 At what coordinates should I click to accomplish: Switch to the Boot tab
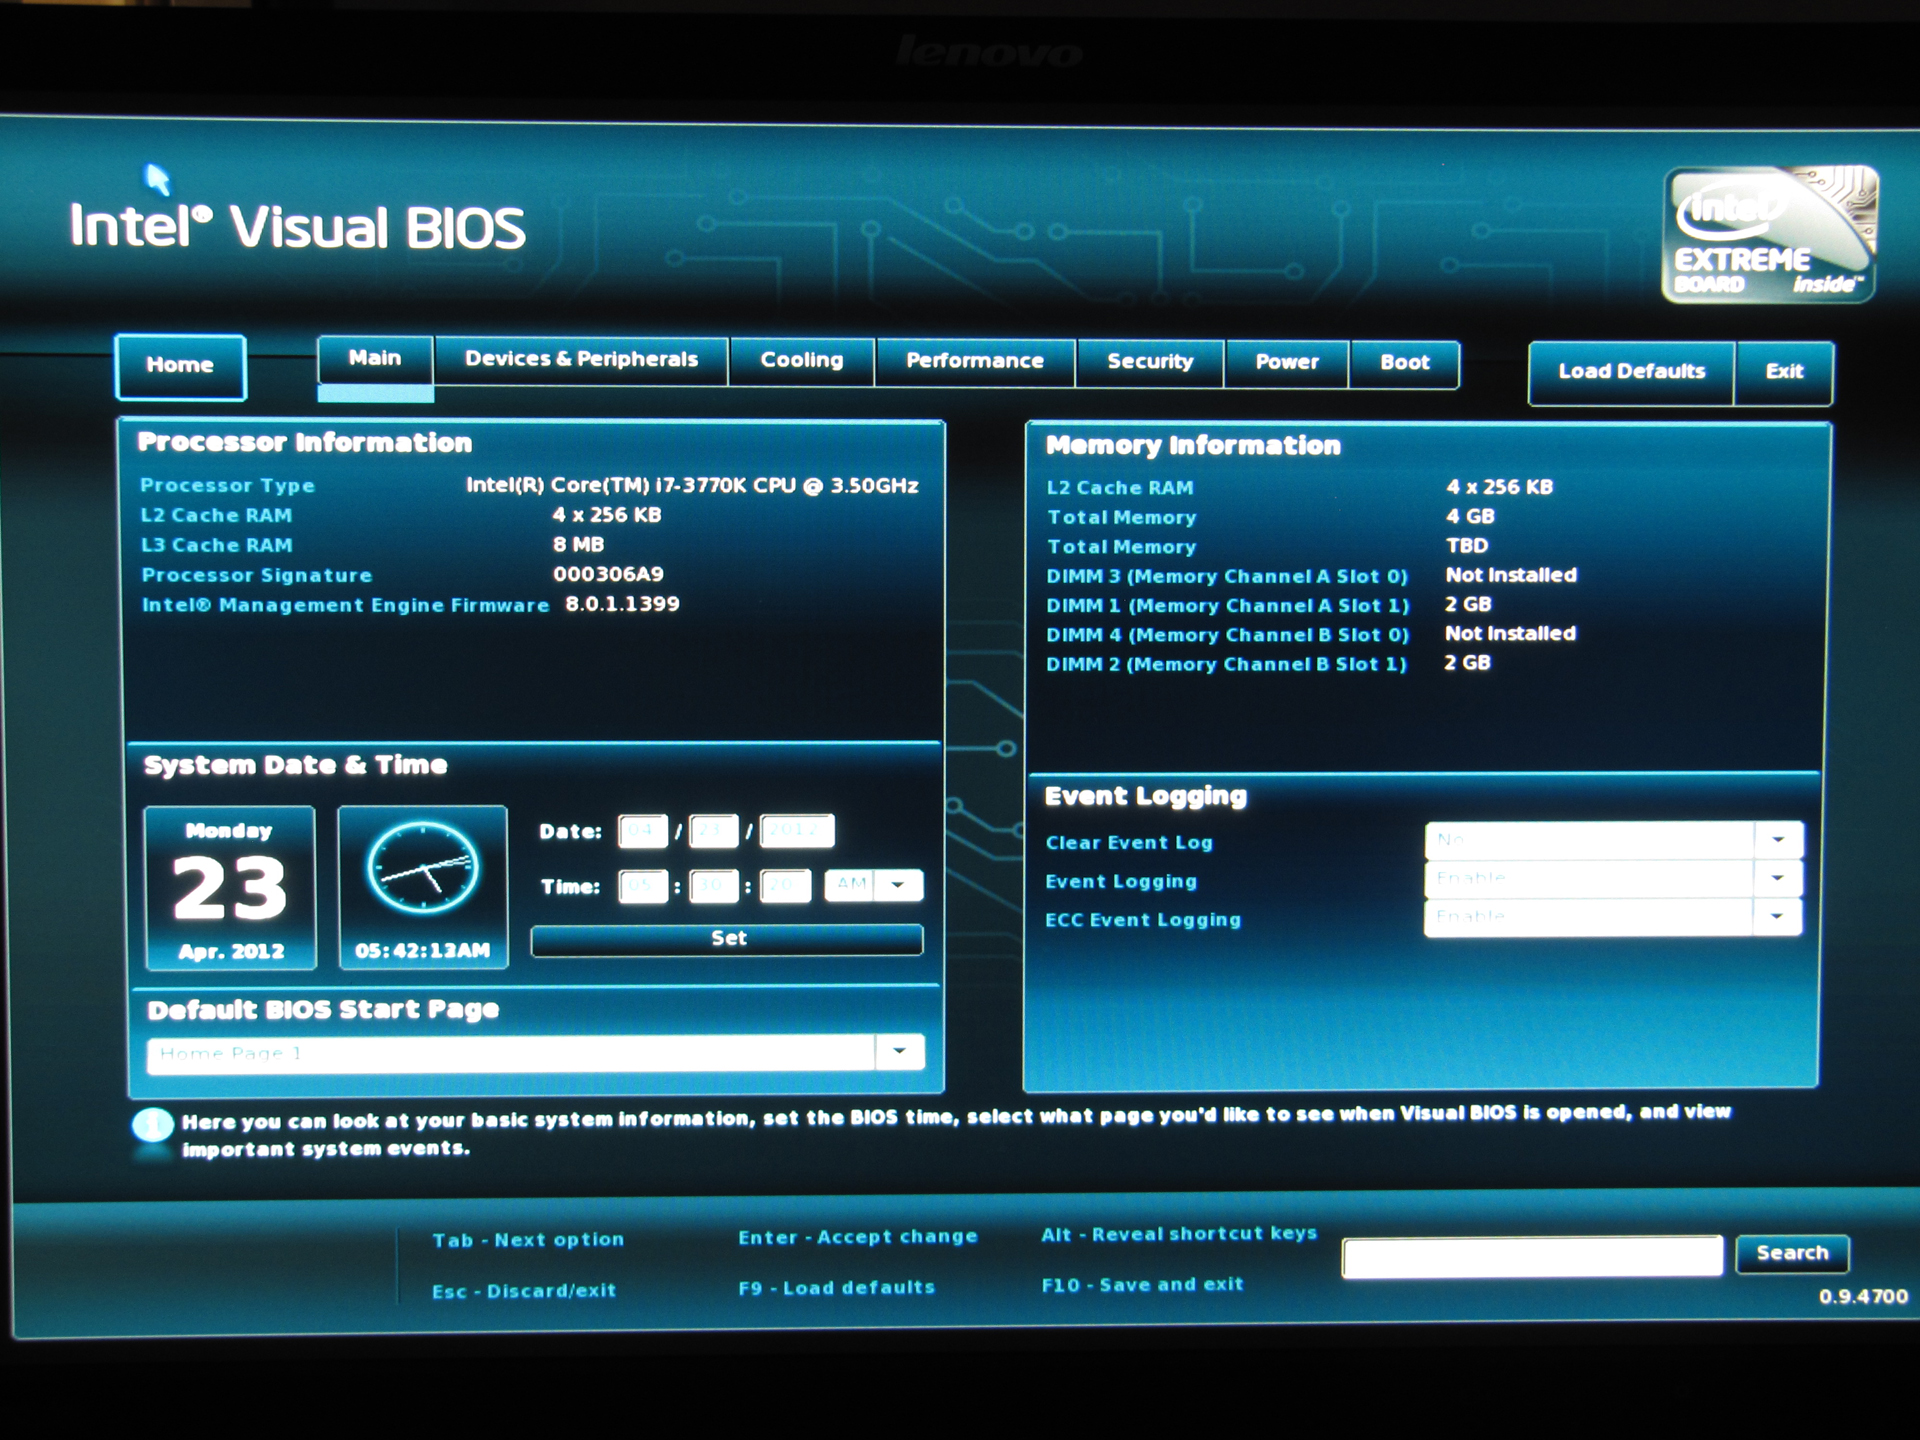1404,364
